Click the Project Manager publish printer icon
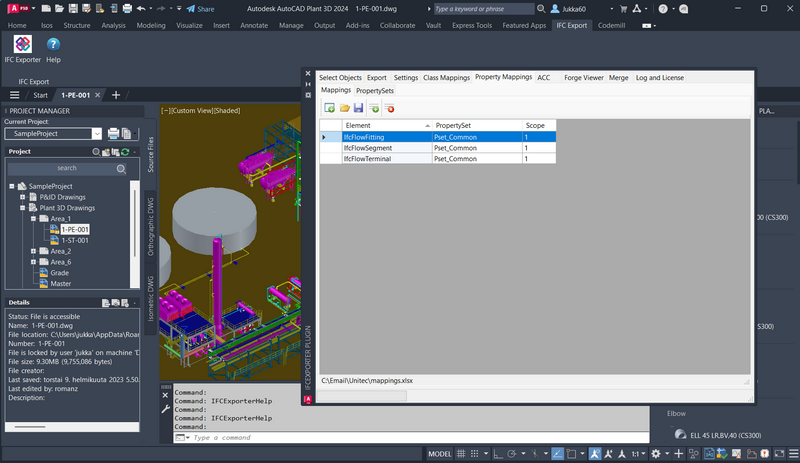Viewport: 800px width, 463px height. [113, 134]
